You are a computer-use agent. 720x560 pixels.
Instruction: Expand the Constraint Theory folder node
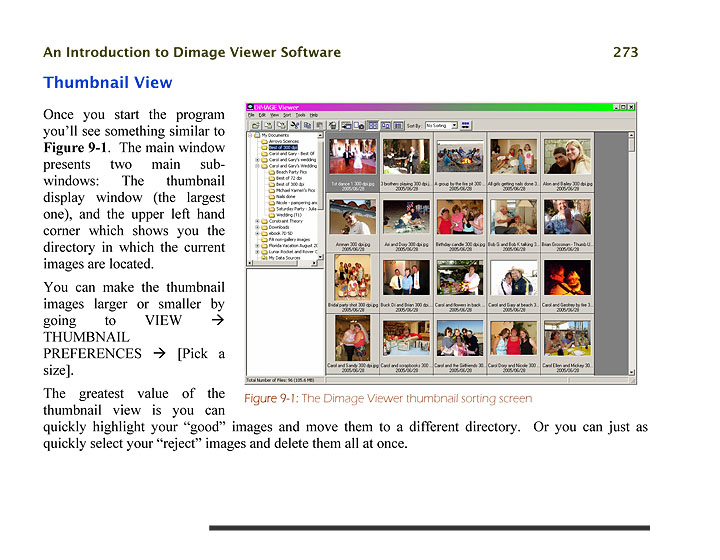(x=257, y=221)
